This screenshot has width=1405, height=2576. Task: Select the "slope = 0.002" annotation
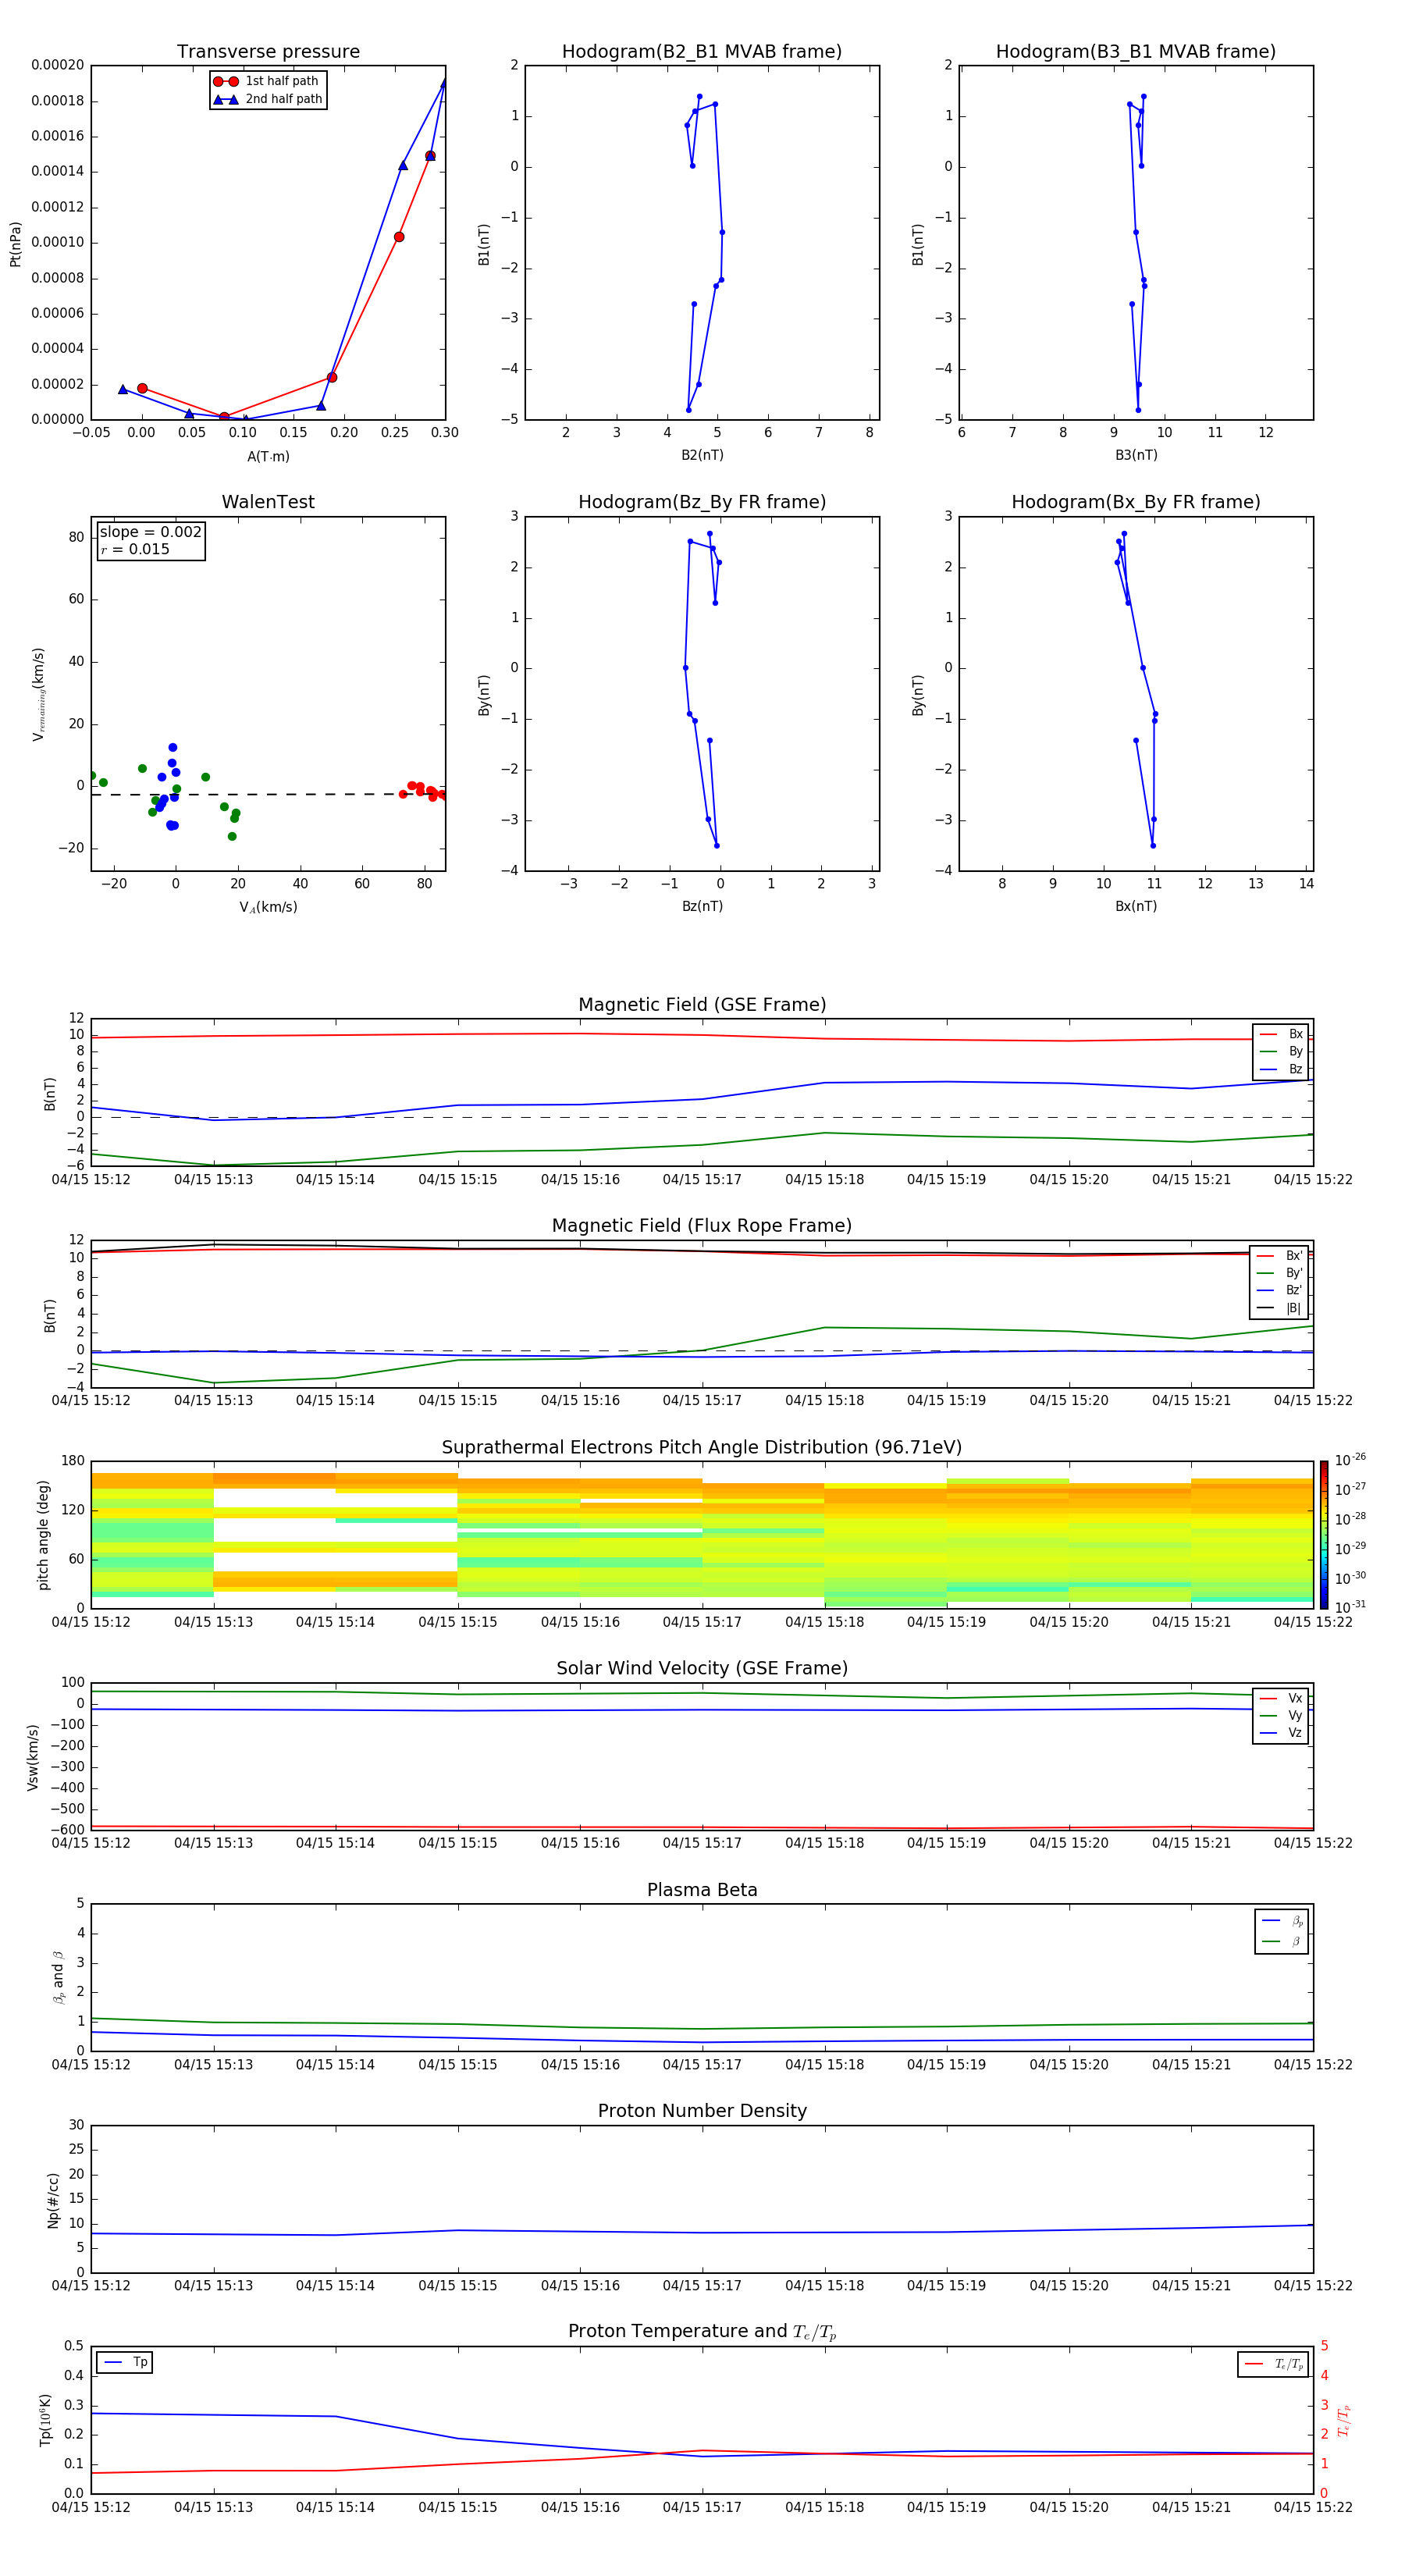[150, 532]
